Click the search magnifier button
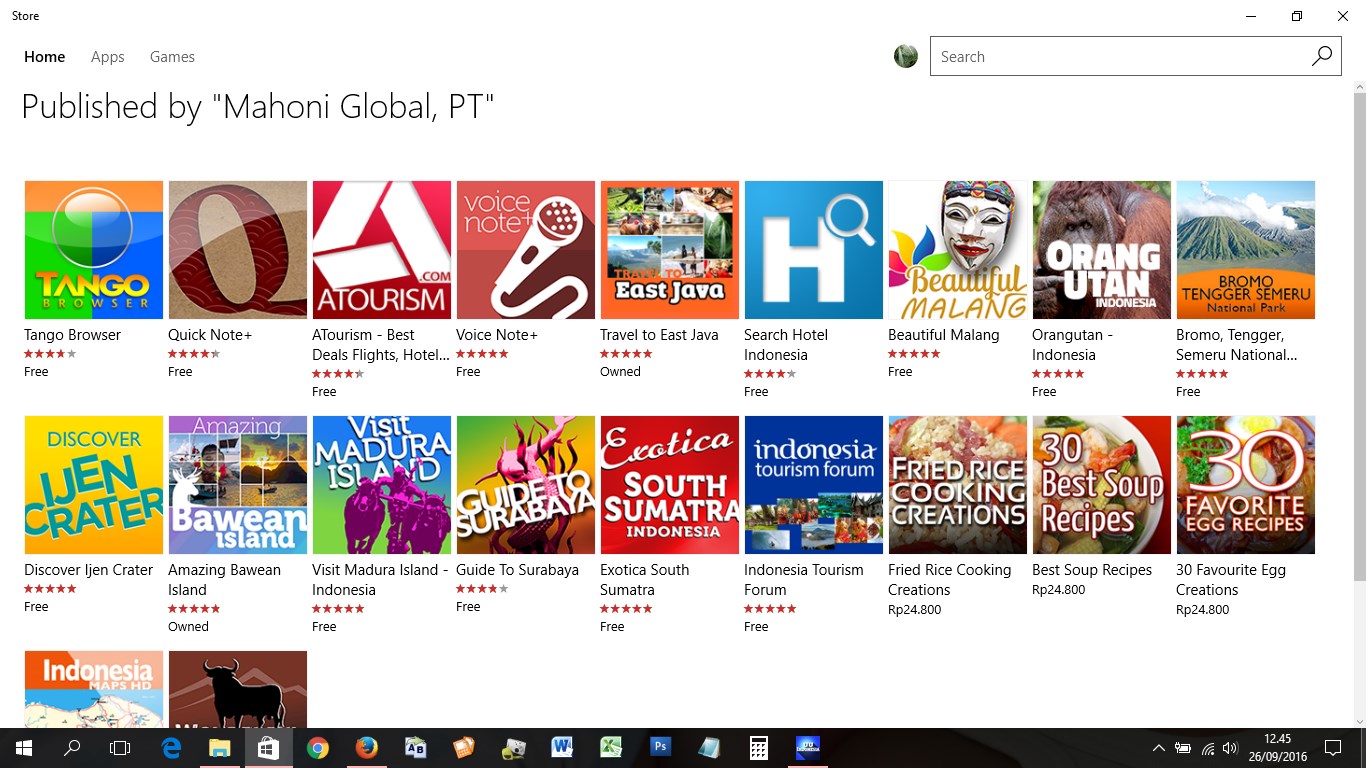The height and width of the screenshot is (768, 1366). (1322, 56)
